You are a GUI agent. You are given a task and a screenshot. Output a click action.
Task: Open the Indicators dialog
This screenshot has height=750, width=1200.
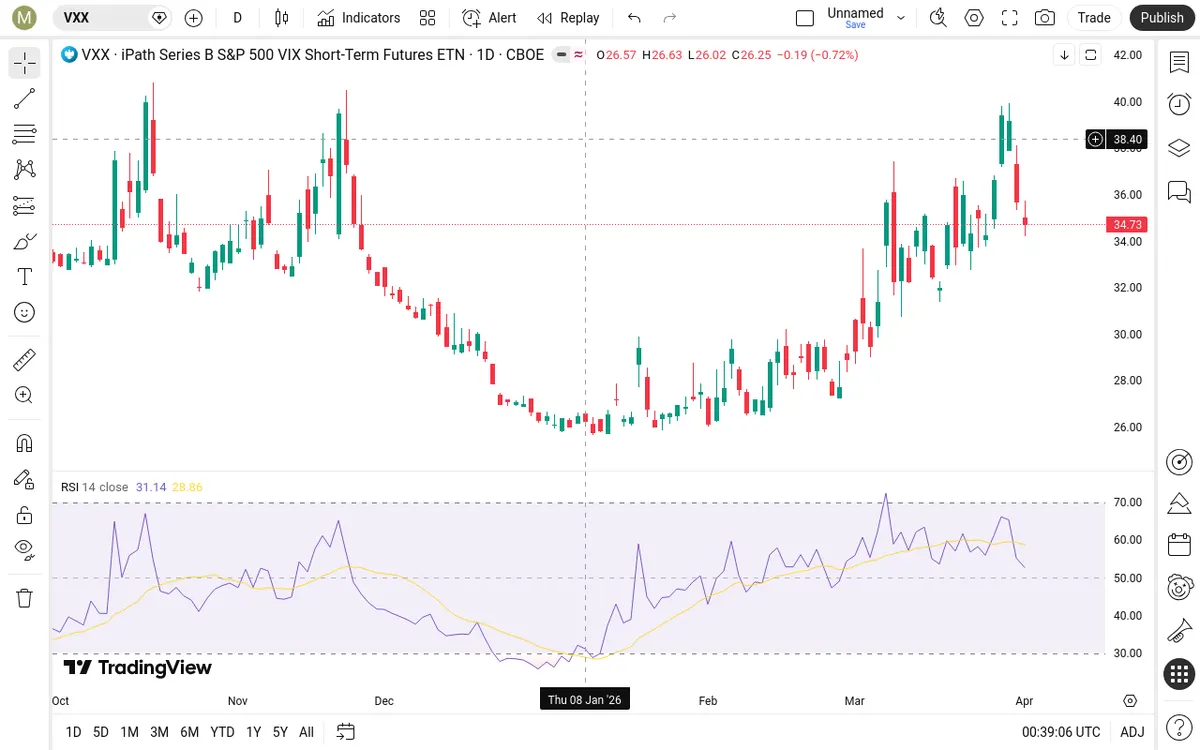[x=358, y=18]
